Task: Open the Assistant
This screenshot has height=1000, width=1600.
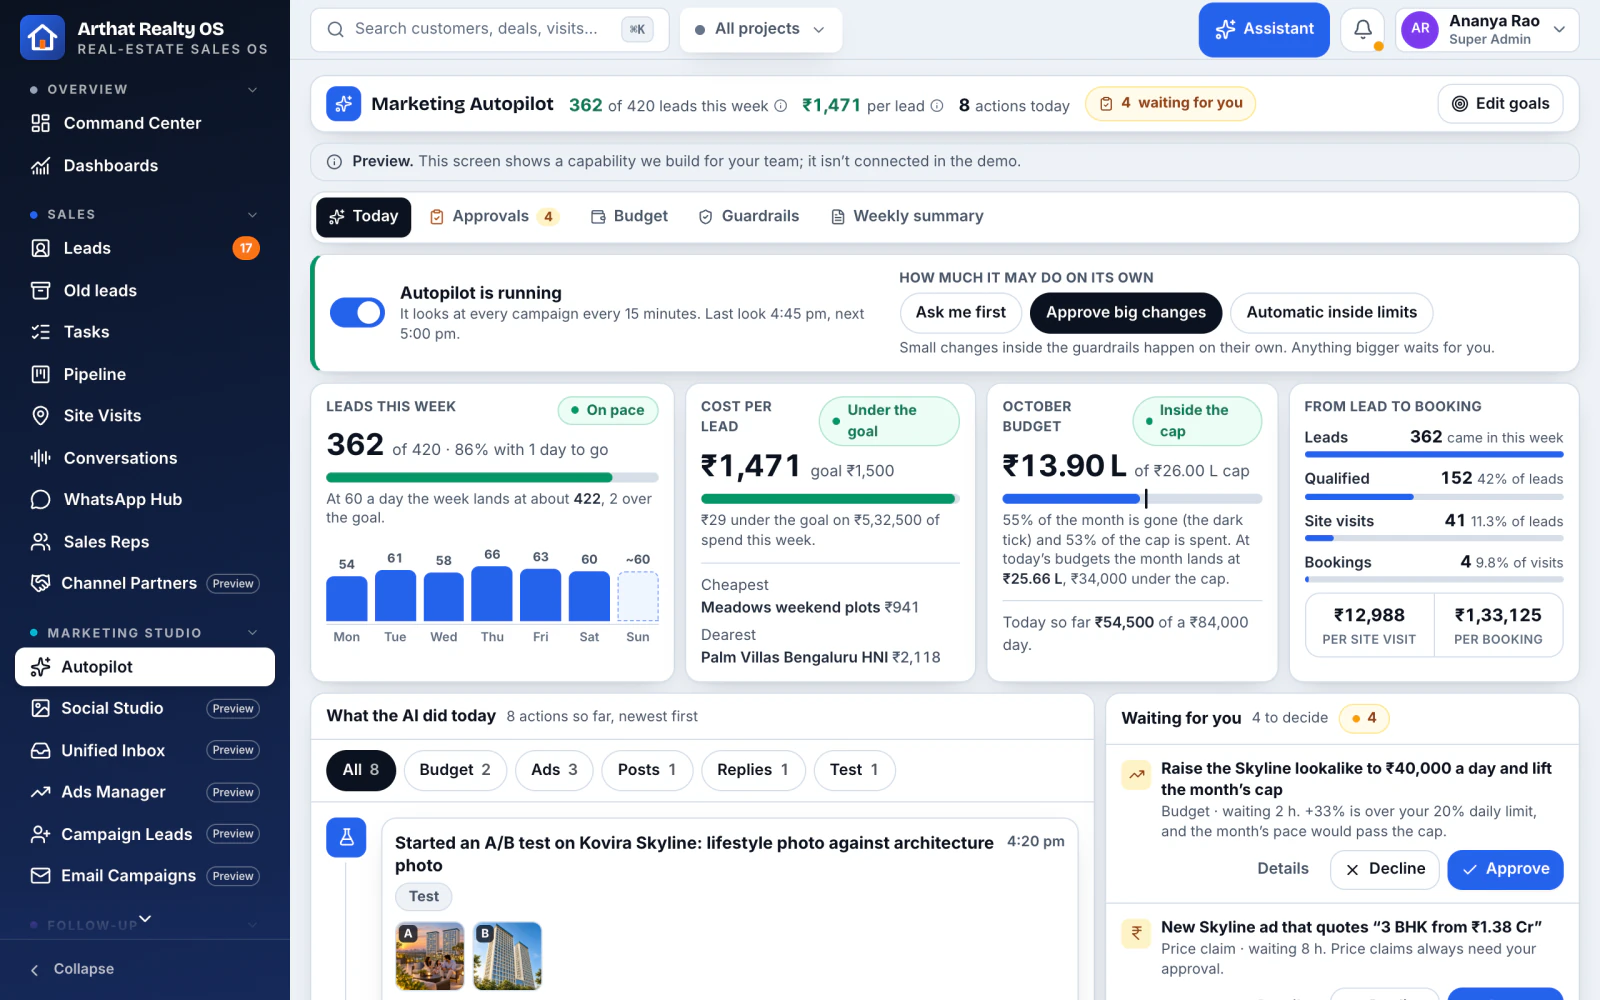Action: pos(1264,30)
